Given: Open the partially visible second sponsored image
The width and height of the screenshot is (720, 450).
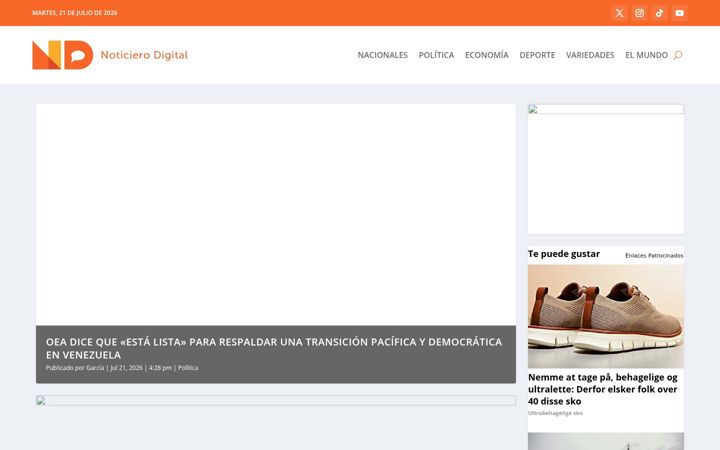Looking at the screenshot, I should pos(606,441).
